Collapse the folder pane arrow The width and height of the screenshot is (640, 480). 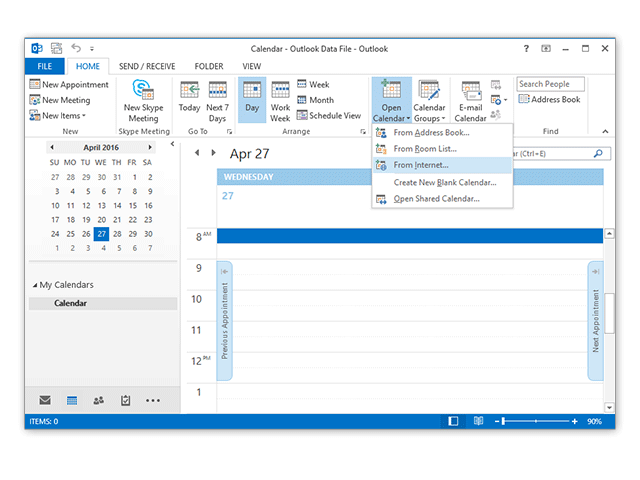[x=173, y=144]
